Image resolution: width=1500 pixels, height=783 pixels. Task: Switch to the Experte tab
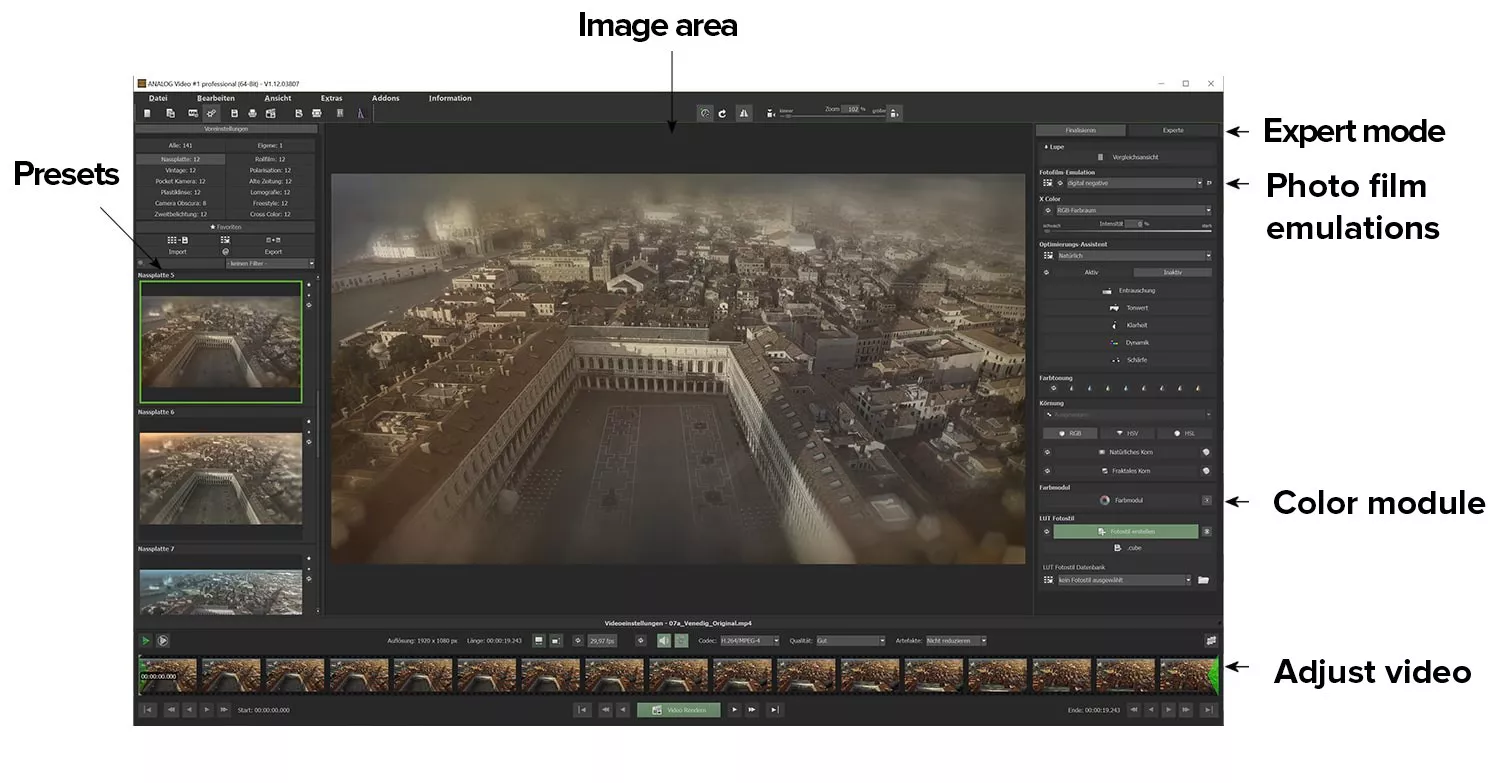pos(1173,130)
